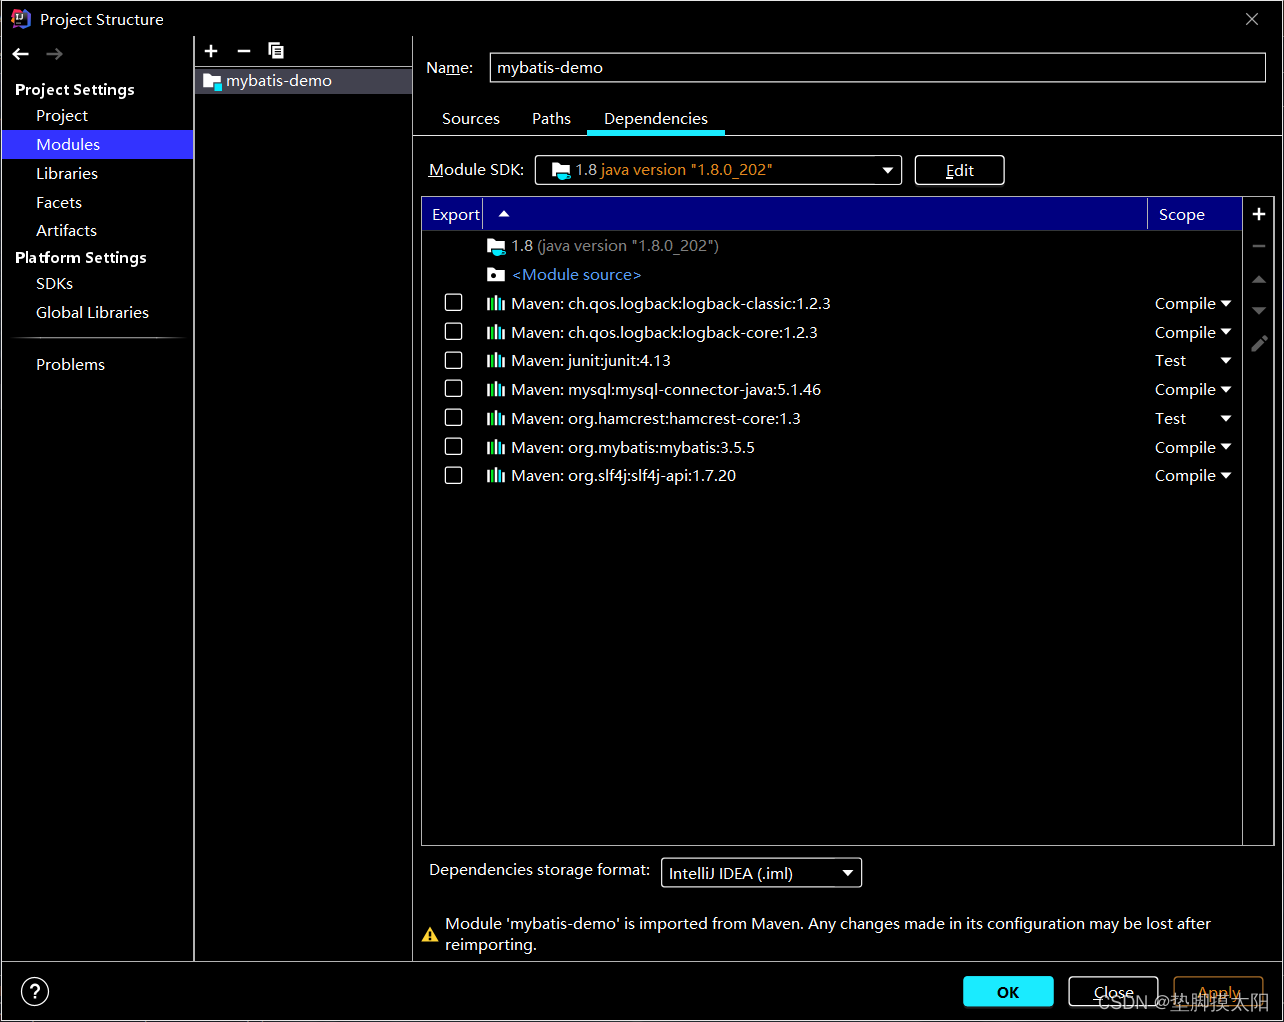Open Help via the question mark icon
Viewport: 1284px width, 1022px height.
(34, 991)
